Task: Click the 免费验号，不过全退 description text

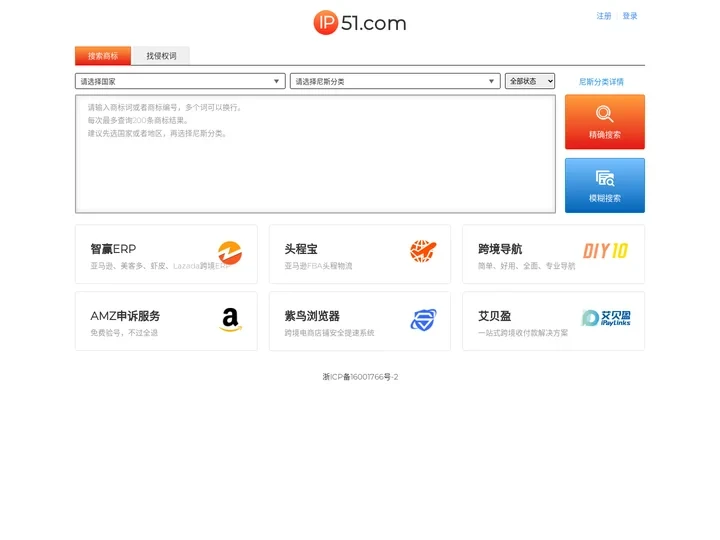Action: [124, 333]
